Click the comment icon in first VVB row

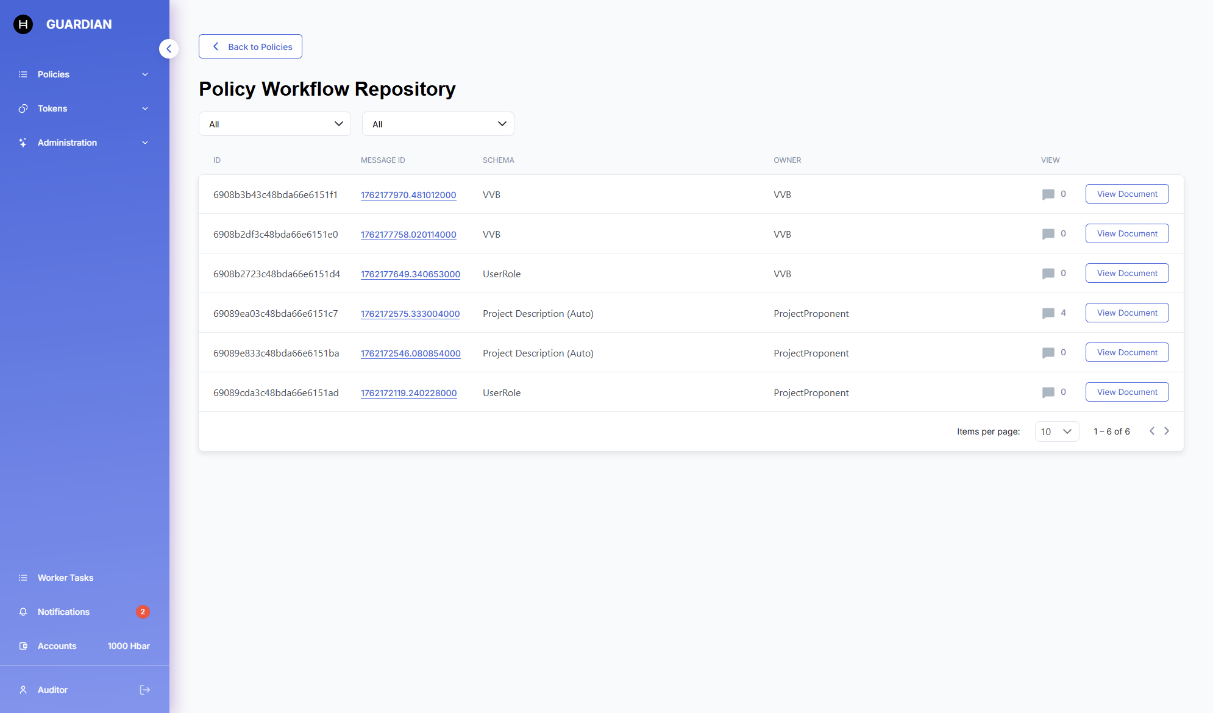click(x=1048, y=195)
